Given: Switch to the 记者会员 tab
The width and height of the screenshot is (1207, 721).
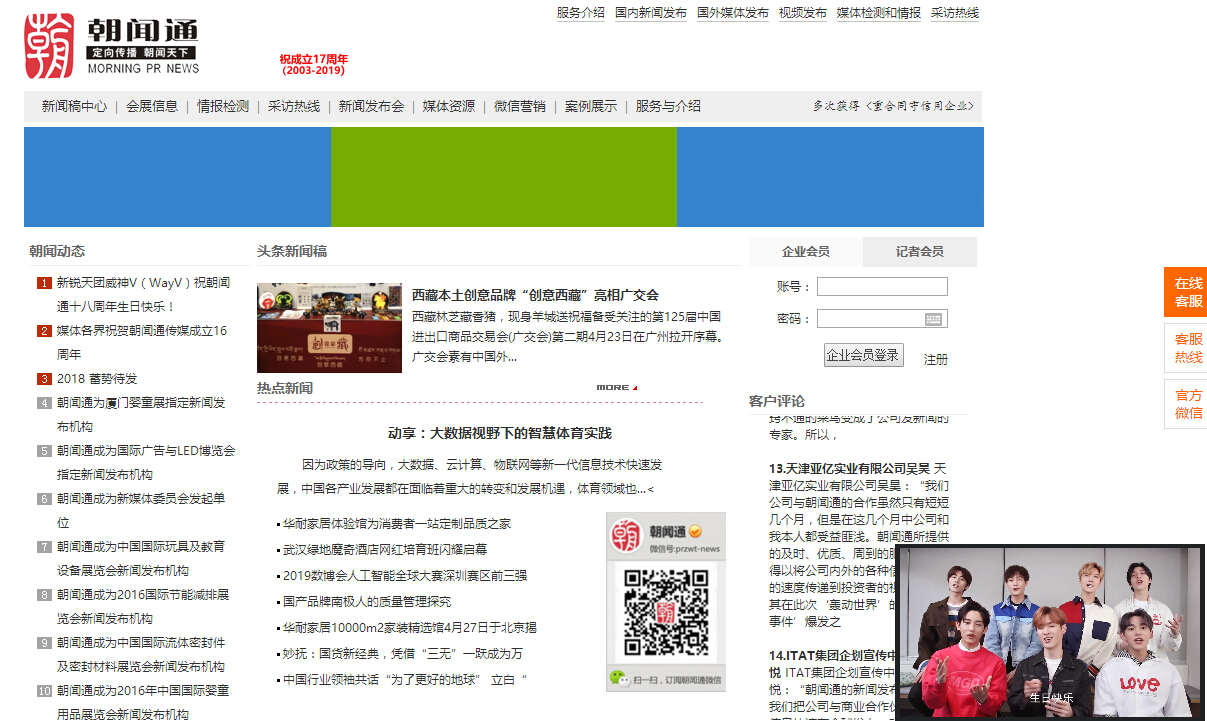Looking at the screenshot, I should click(x=919, y=252).
